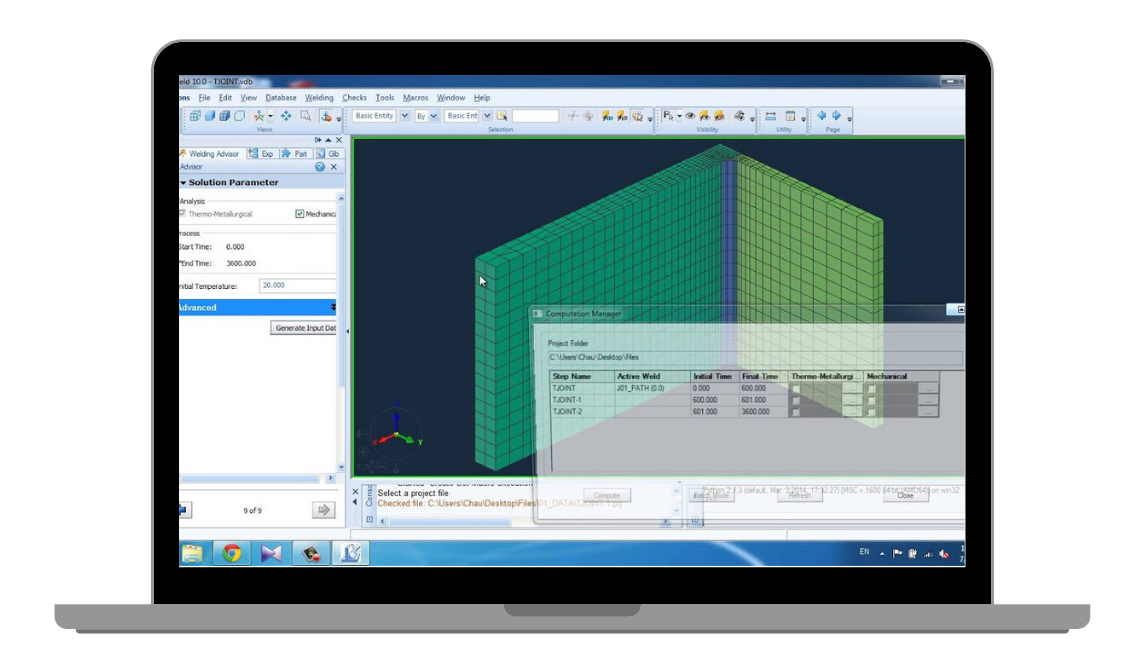
Task: Collapse the Solution Parameter section
Action: tap(183, 183)
